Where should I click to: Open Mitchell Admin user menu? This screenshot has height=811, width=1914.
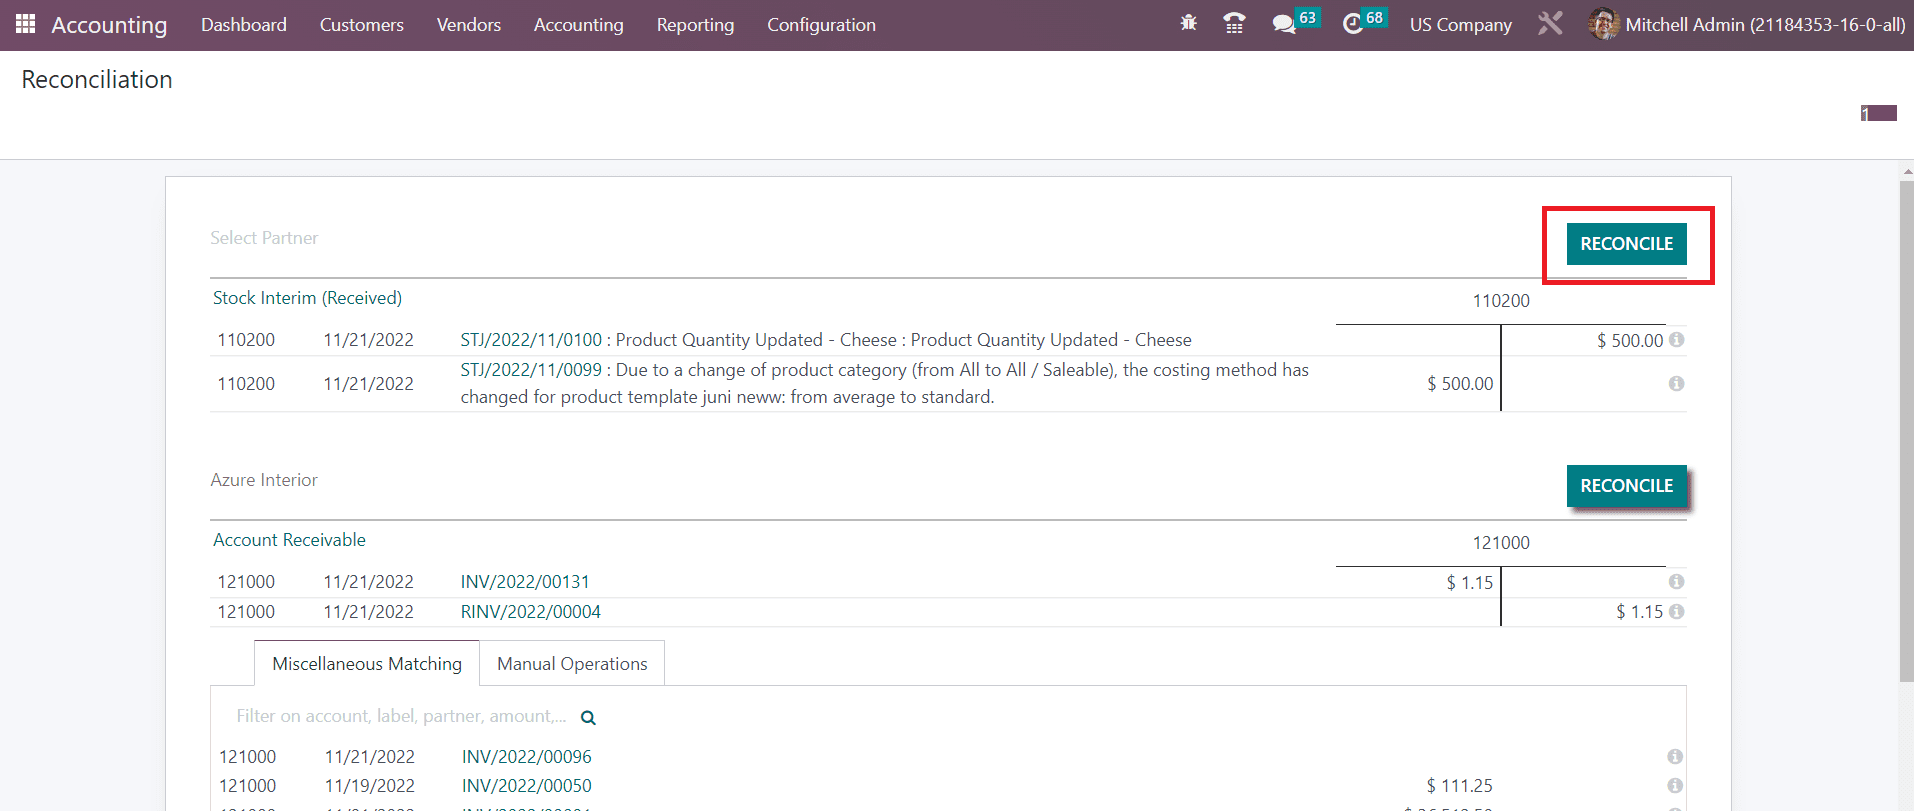[1746, 25]
